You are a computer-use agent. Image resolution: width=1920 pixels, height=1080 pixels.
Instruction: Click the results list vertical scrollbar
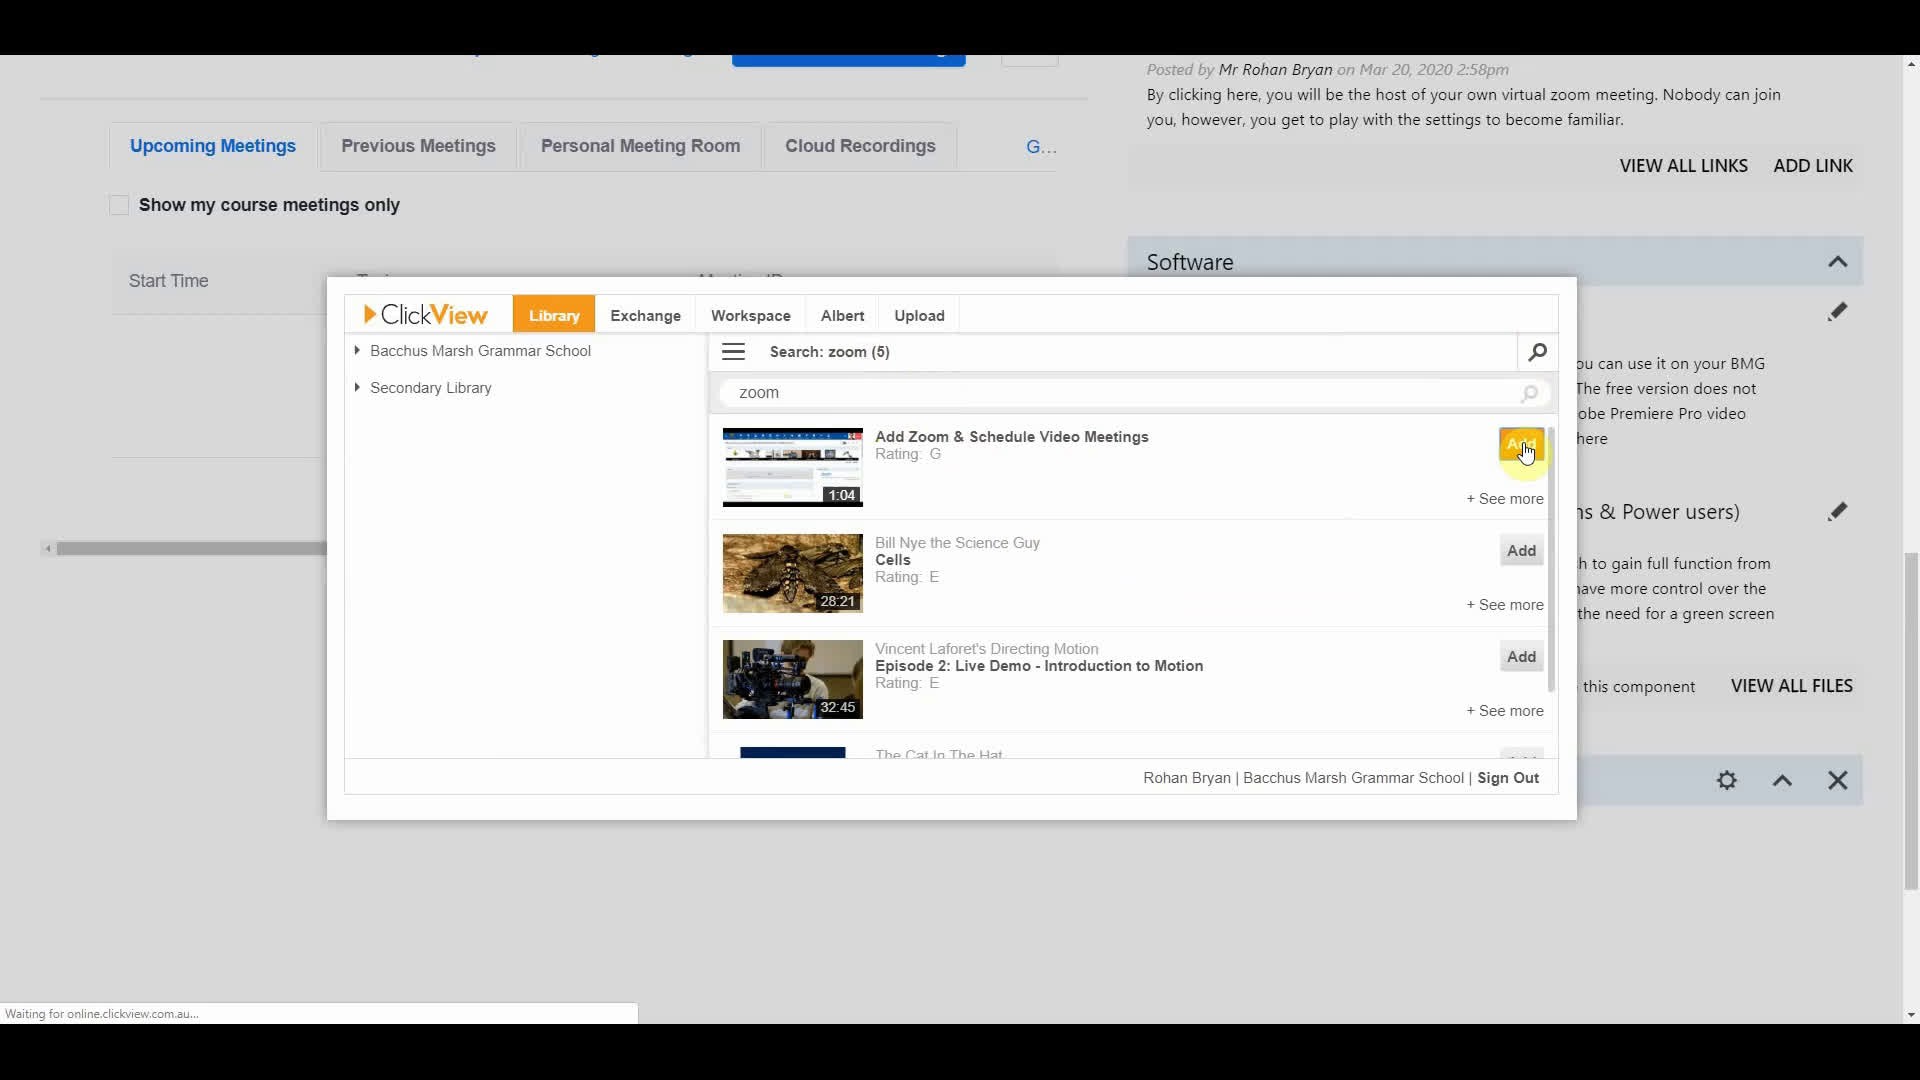click(x=1551, y=560)
